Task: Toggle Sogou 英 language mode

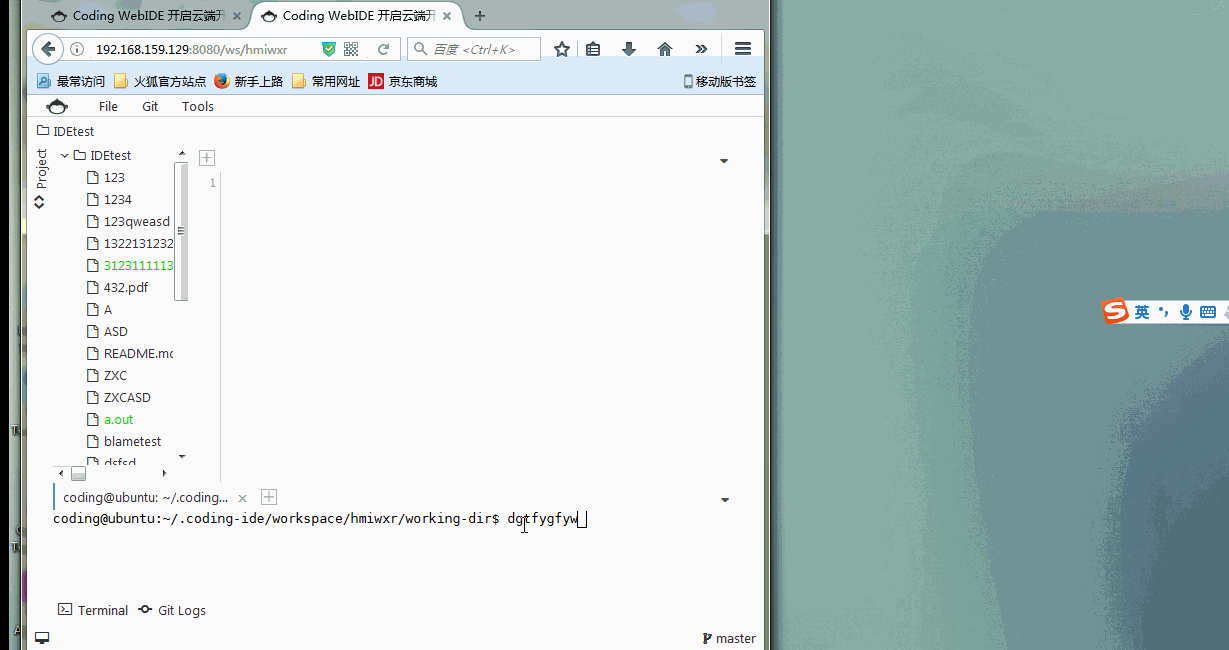Action: pyautogui.click(x=1141, y=312)
